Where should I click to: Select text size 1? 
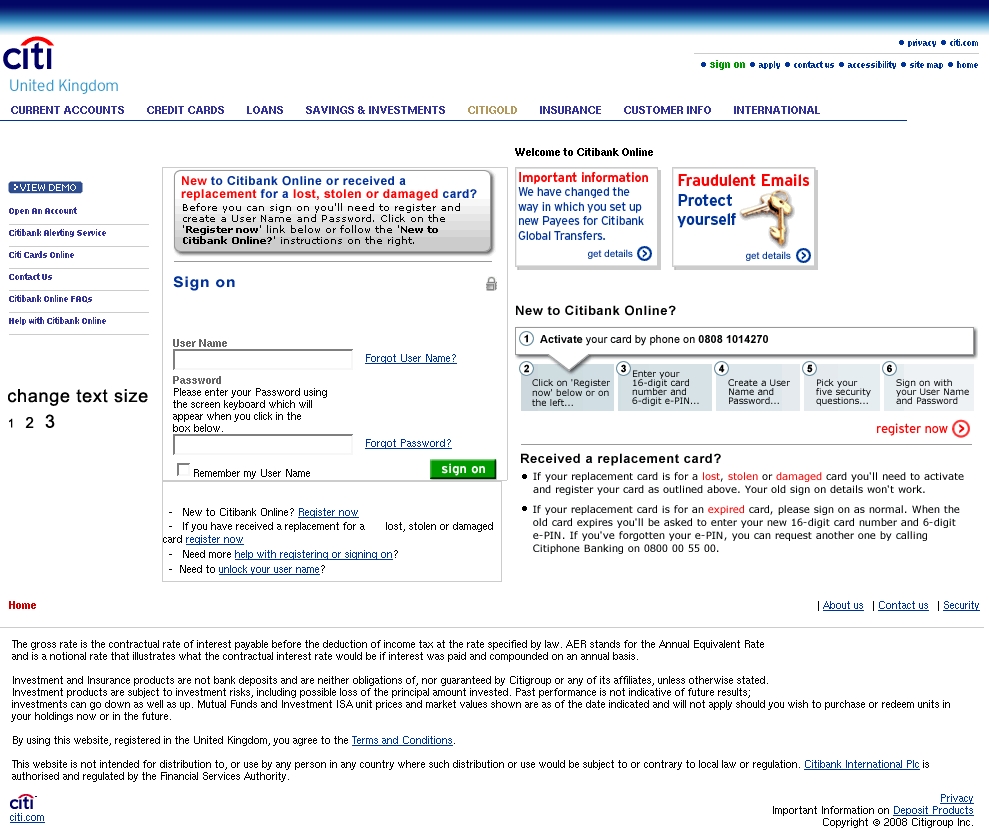click(x=11, y=424)
